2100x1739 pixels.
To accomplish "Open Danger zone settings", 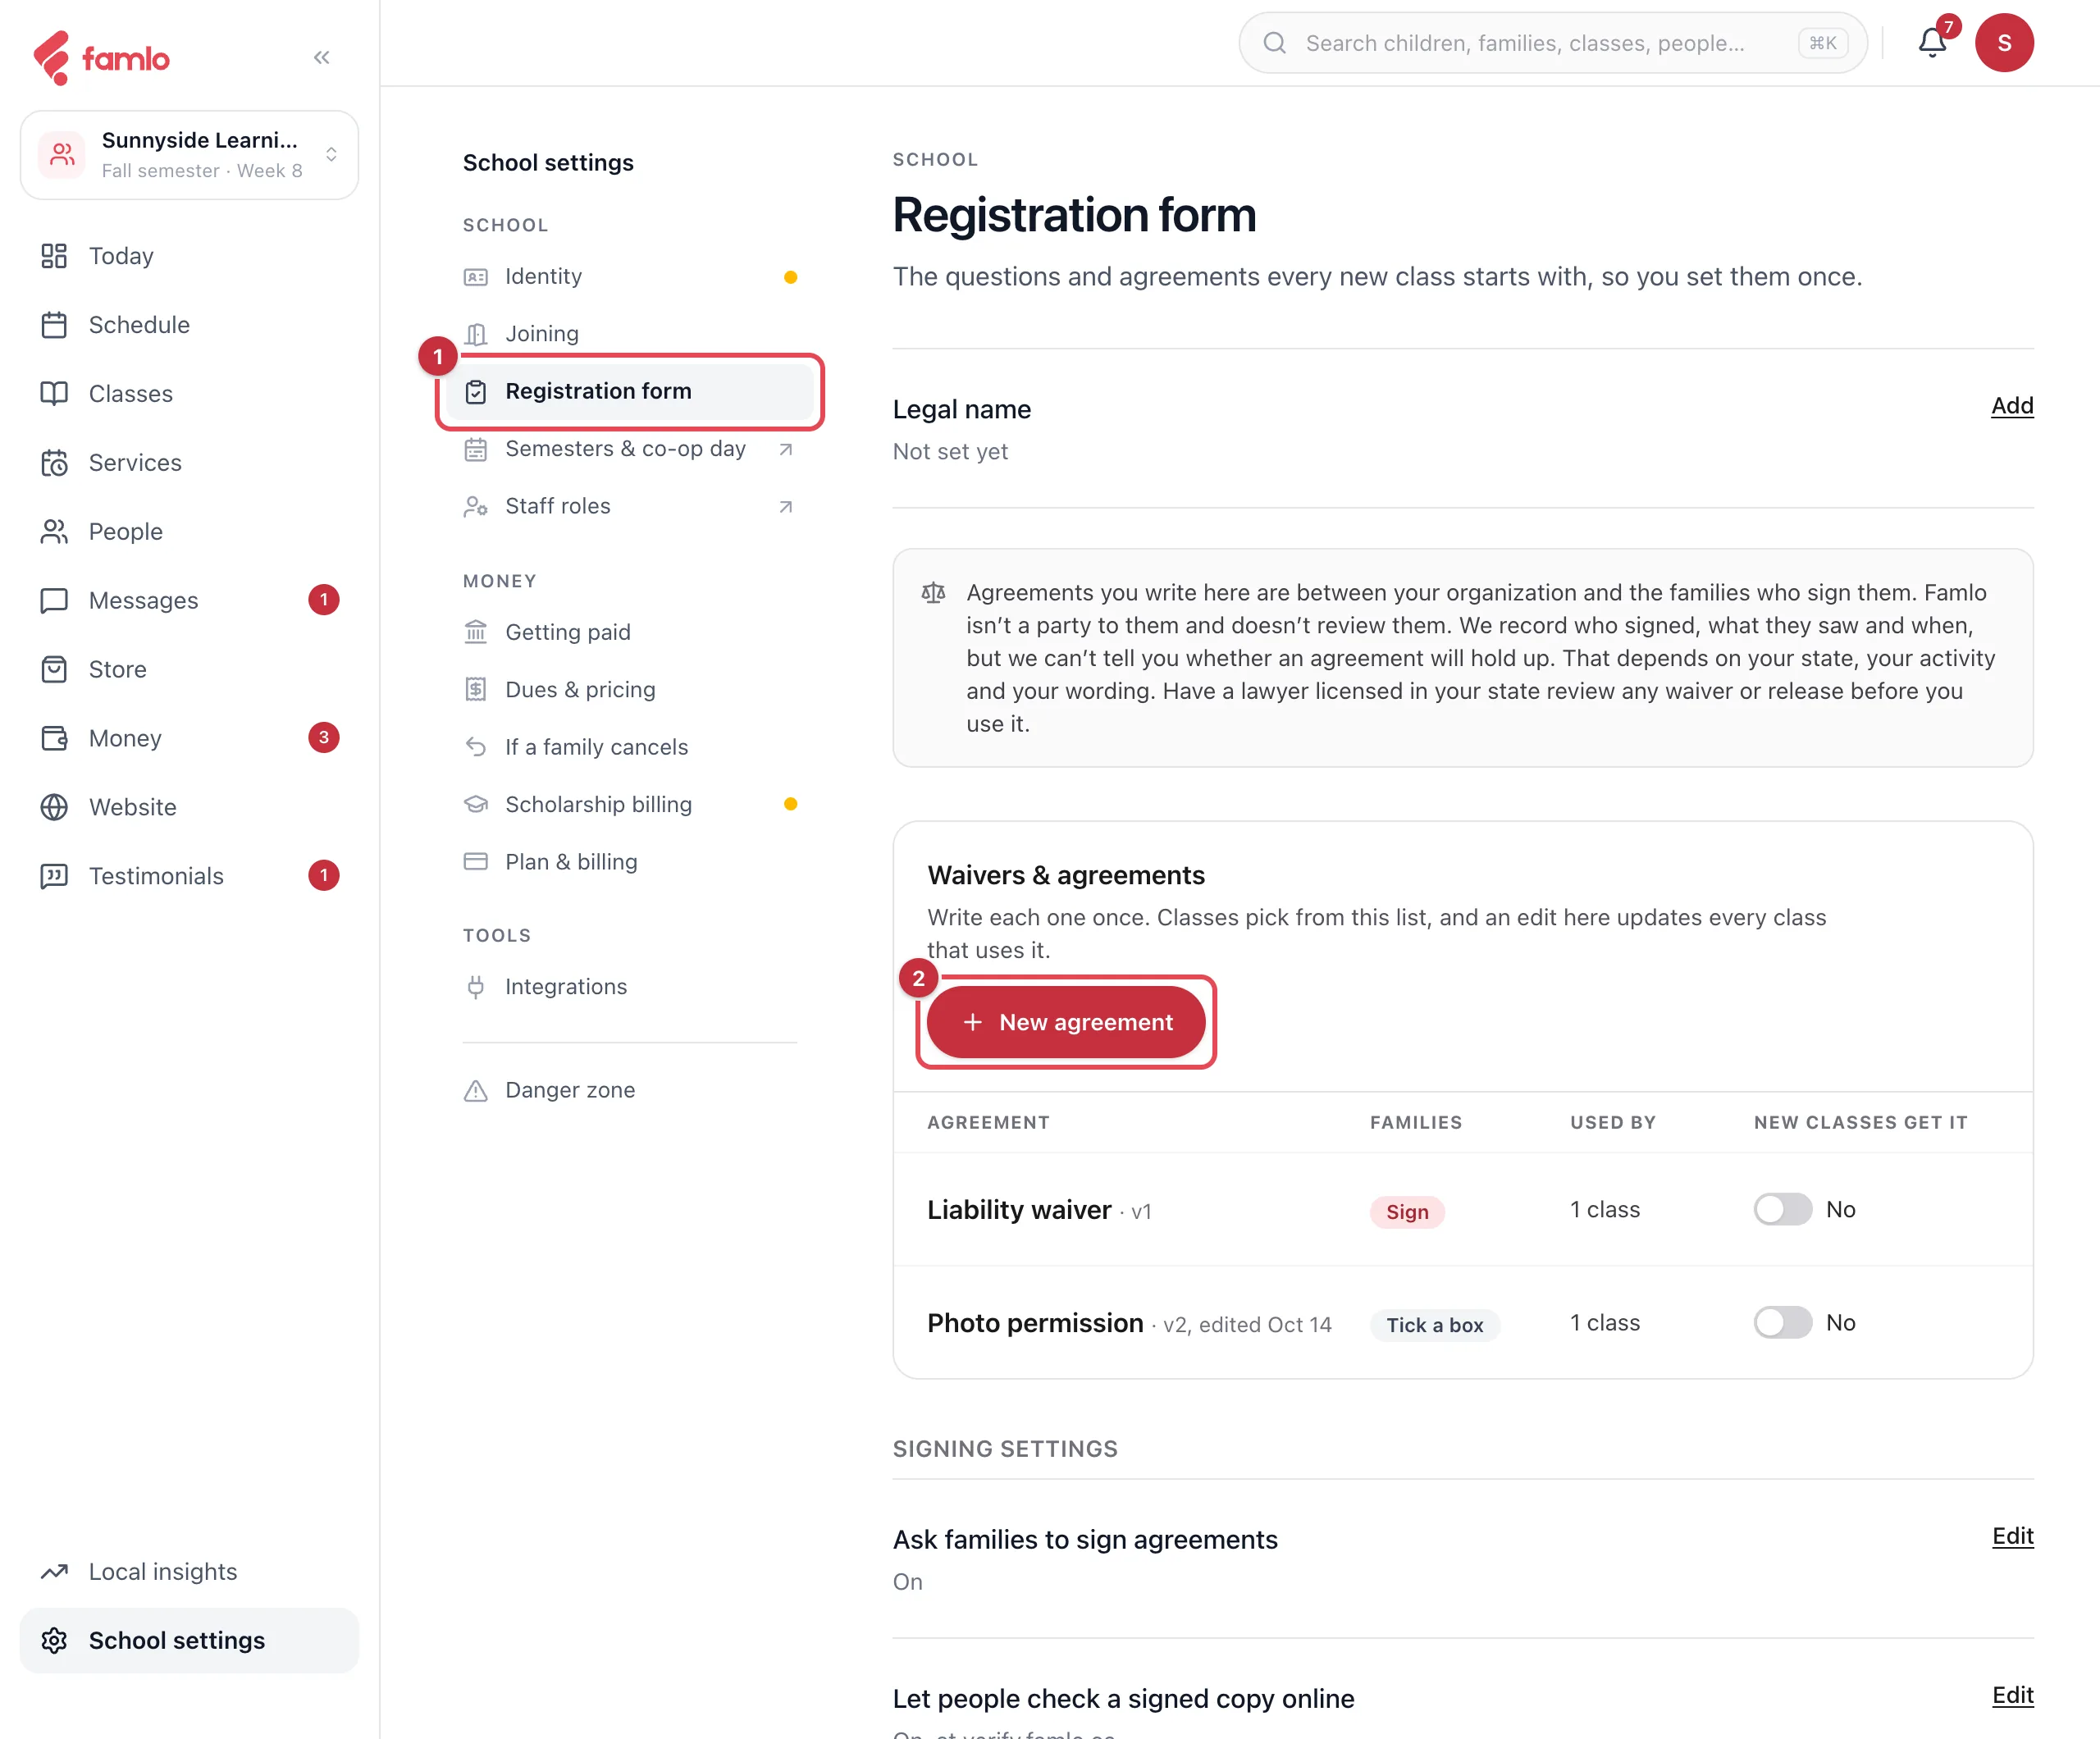I will click(630, 1091).
